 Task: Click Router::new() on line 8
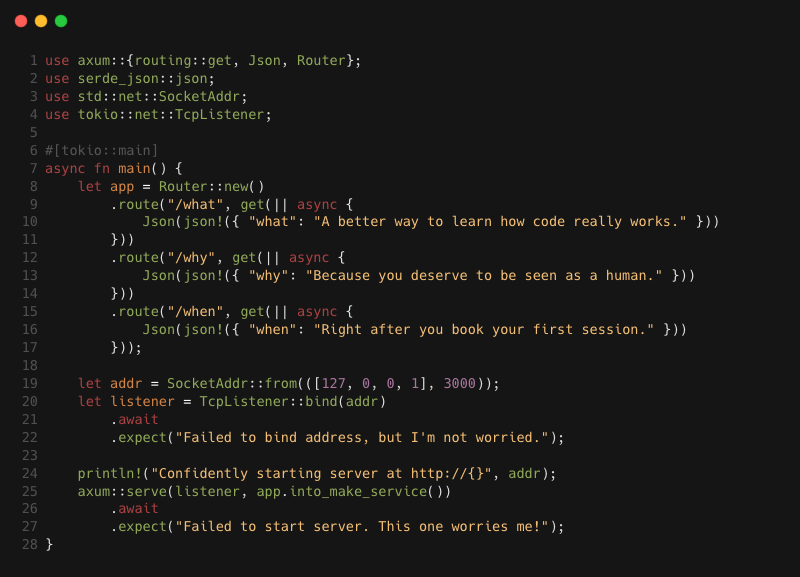[x=212, y=186]
